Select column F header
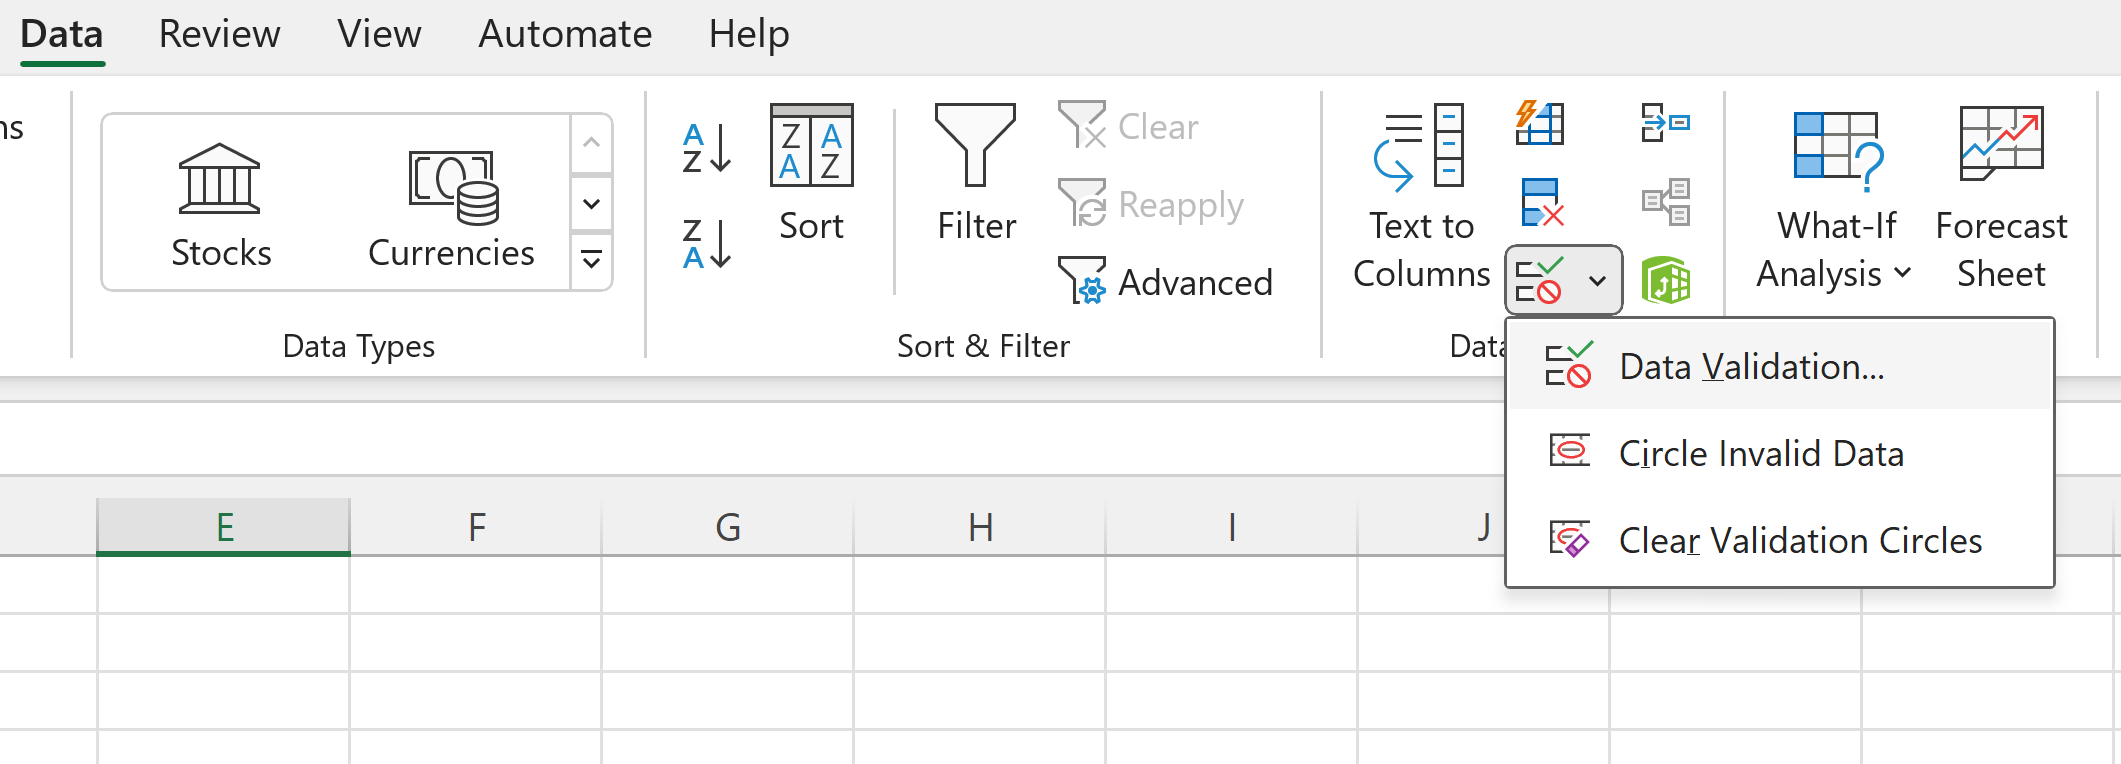Screen dimensions: 2121x764 (x=476, y=526)
